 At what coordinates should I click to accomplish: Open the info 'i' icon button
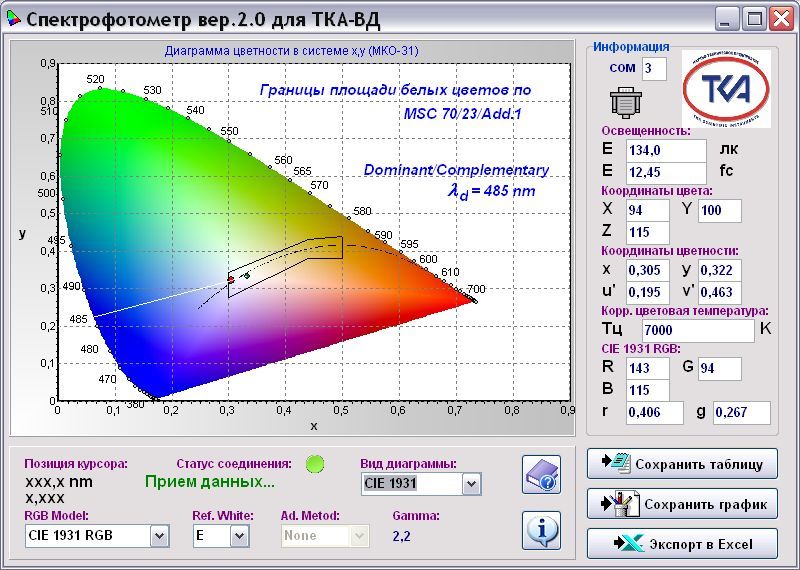(541, 529)
